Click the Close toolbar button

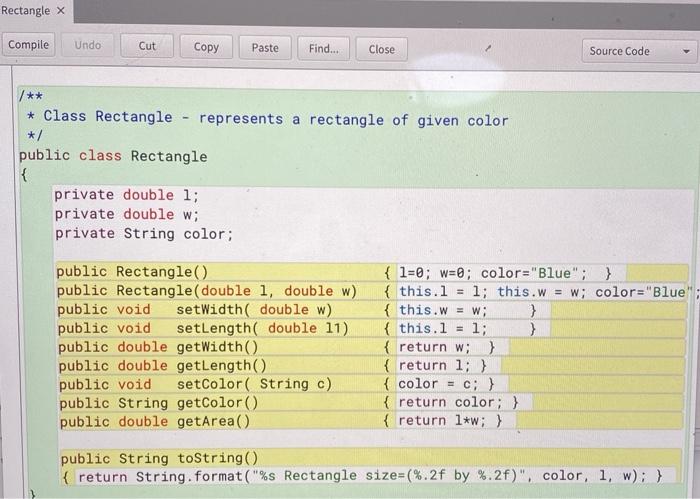(x=382, y=50)
